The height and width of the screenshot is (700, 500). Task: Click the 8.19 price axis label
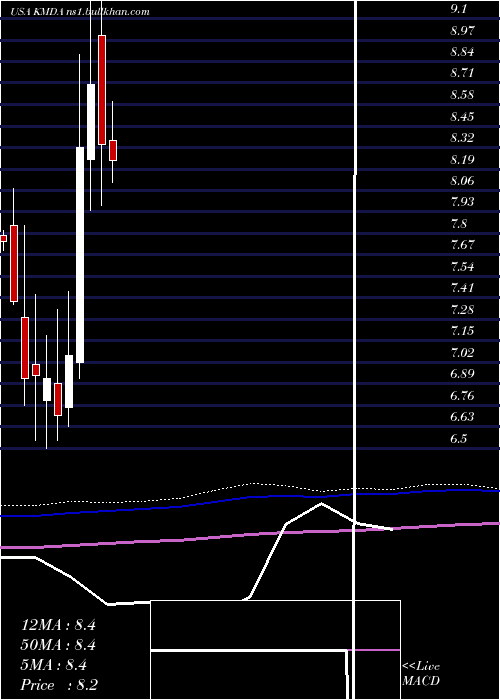pyautogui.click(x=462, y=159)
